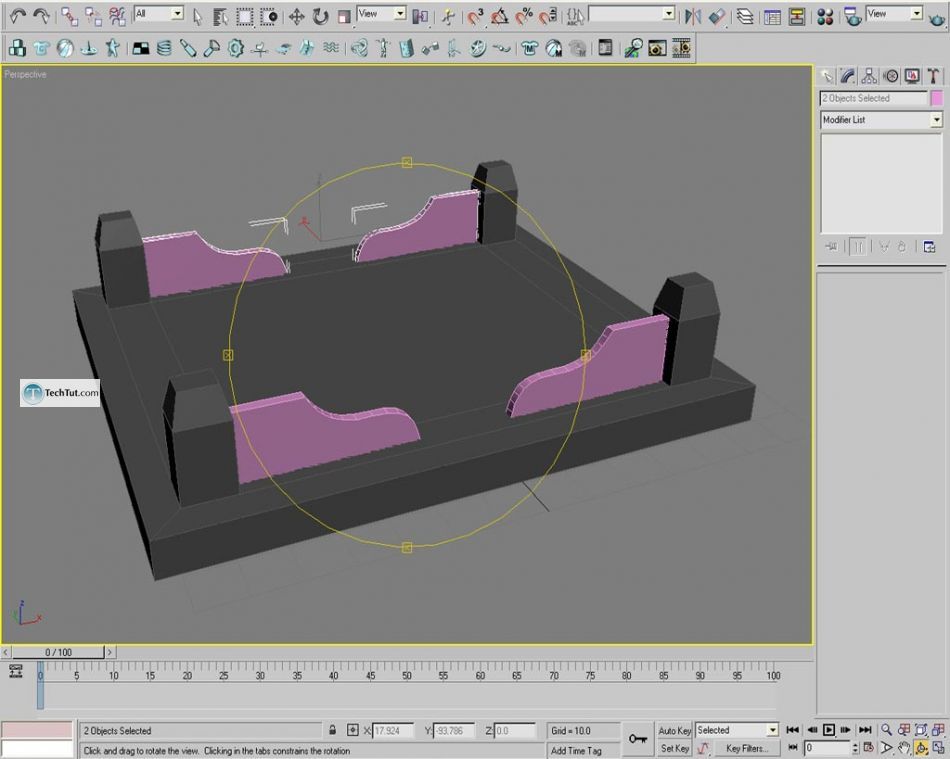Open the Key Filters dialog
Viewport: 950px width, 759px height.
pyautogui.click(x=746, y=749)
